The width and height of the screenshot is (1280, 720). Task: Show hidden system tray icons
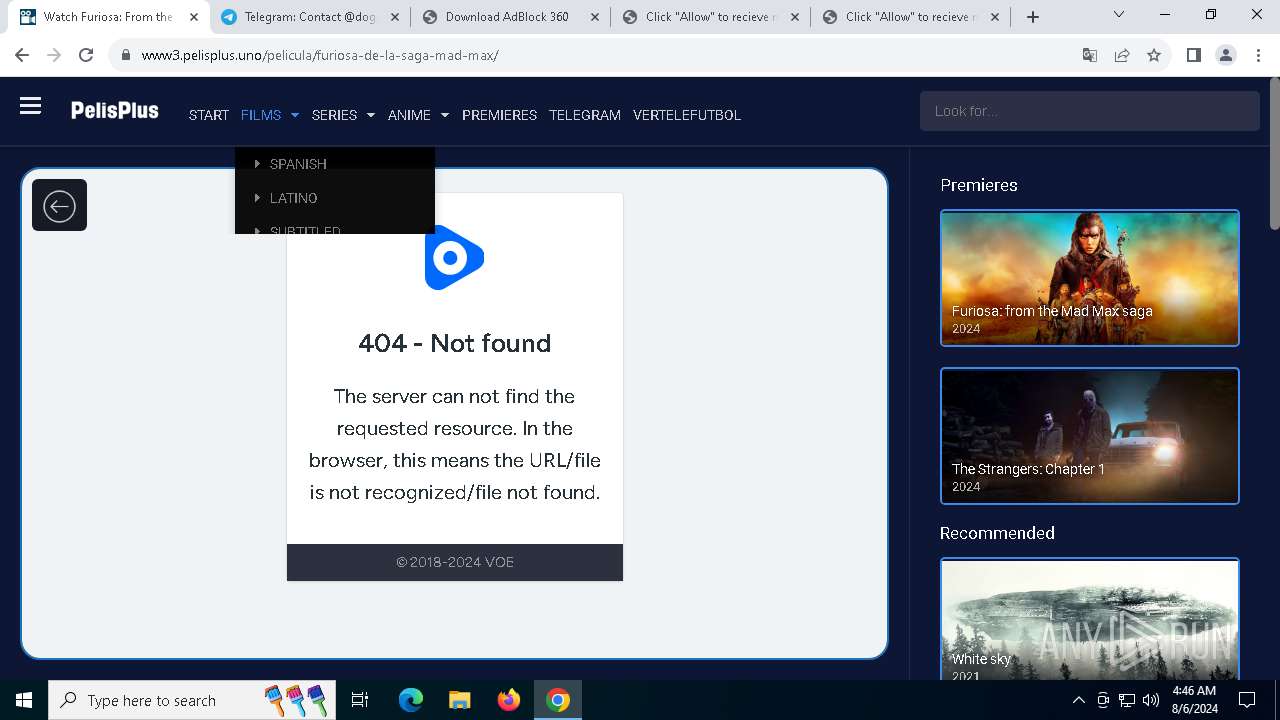1078,700
